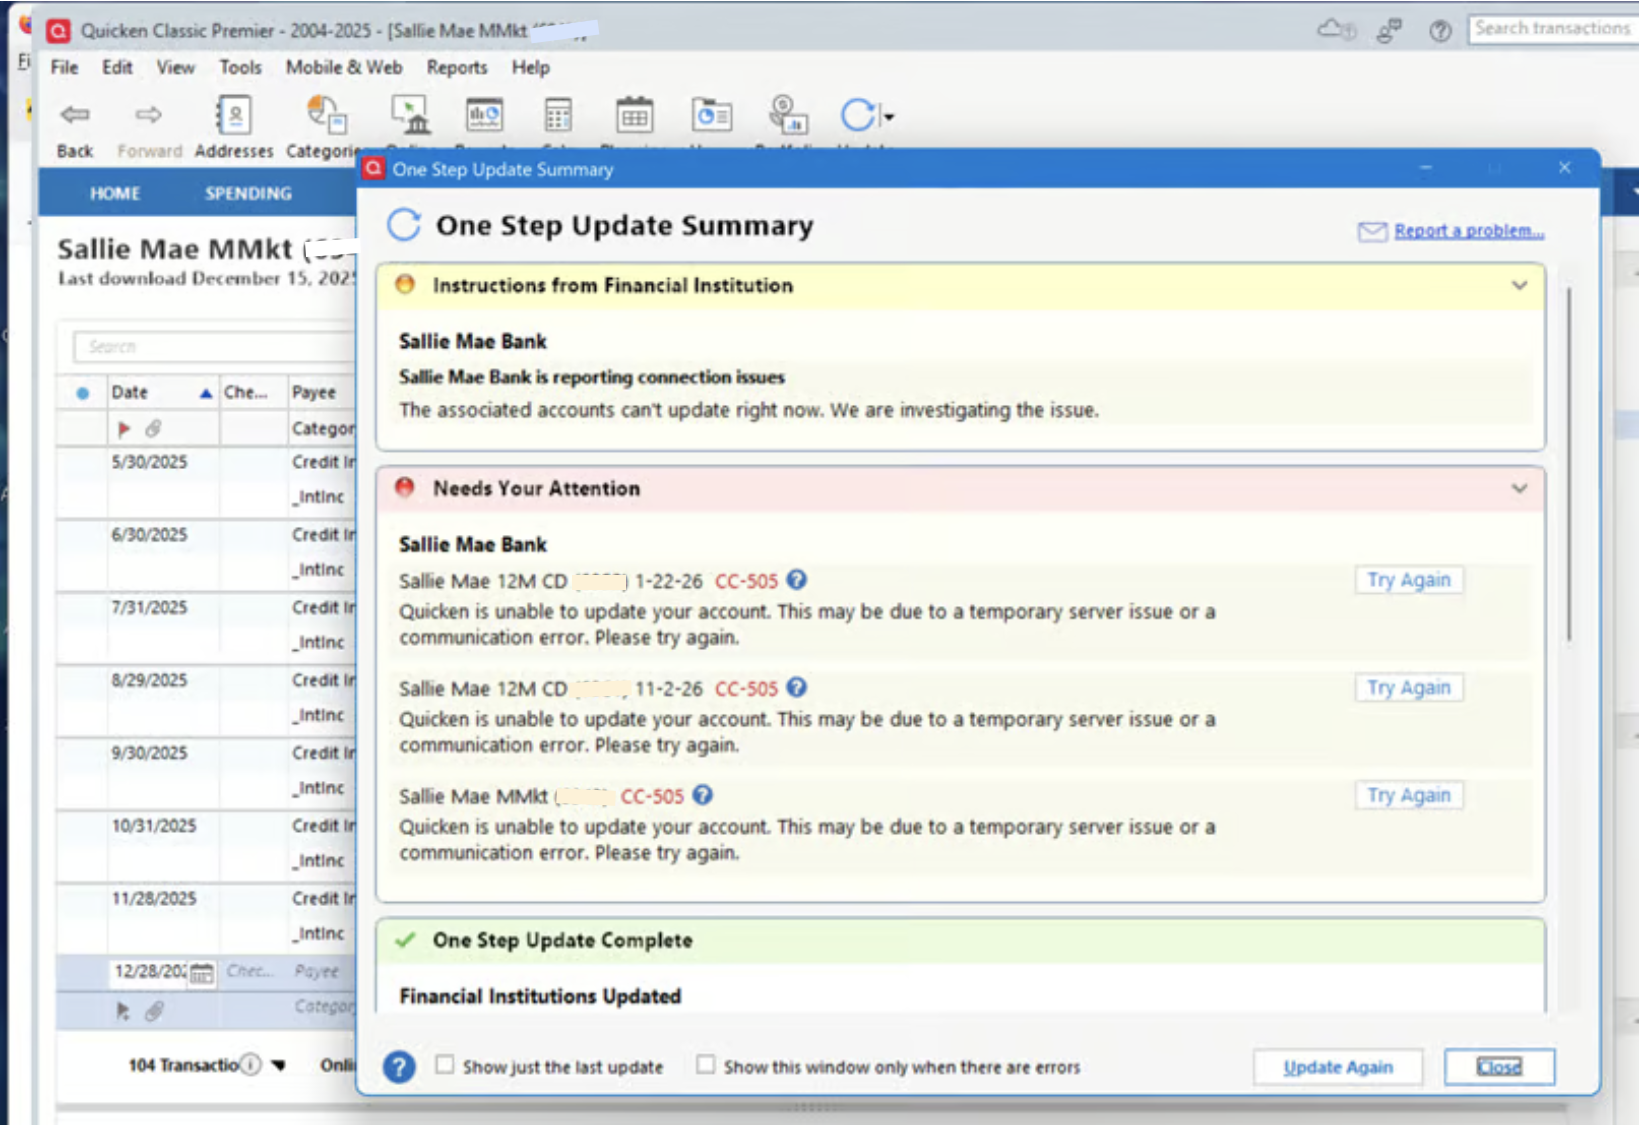Open the Edit menu
This screenshot has width=1644, height=1134.
[x=117, y=67]
